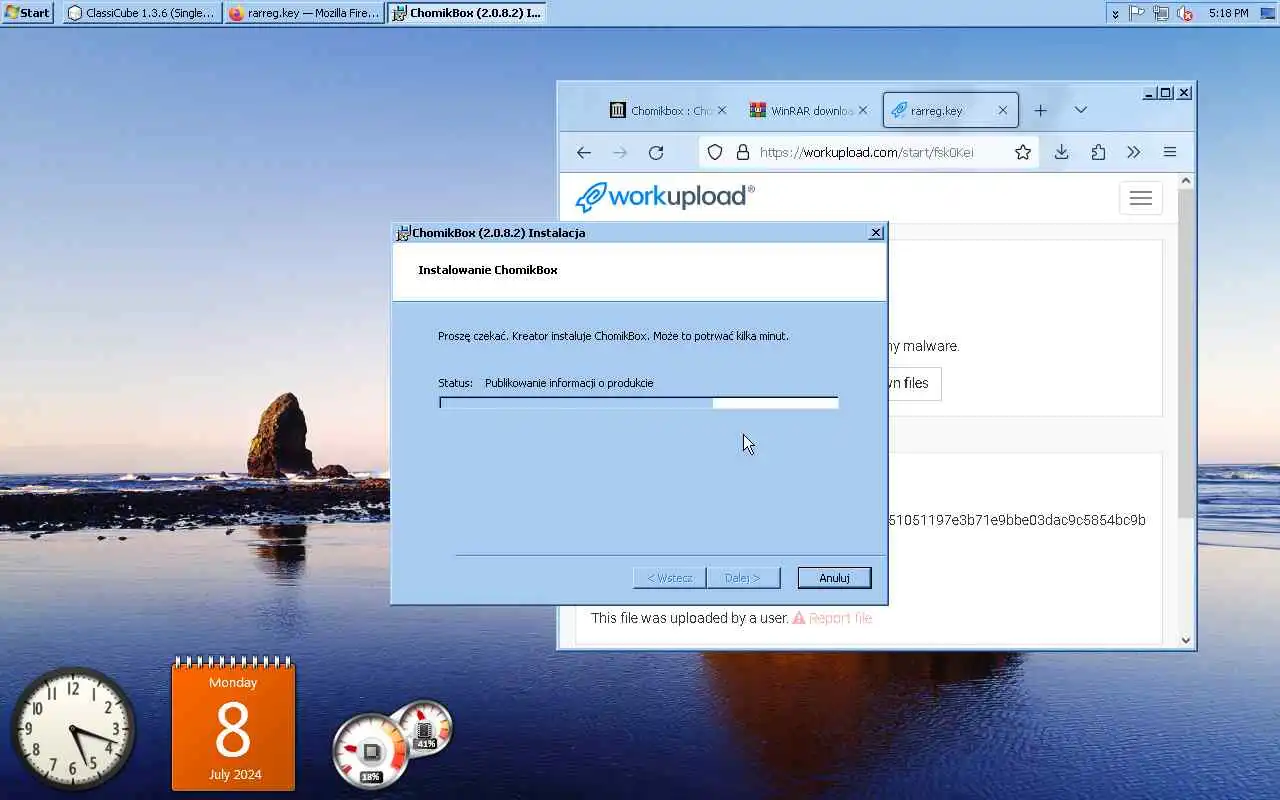This screenshot has height=800, width=1280.
Task: Select the rarreg.key Firefox tab
Action: 950,111
